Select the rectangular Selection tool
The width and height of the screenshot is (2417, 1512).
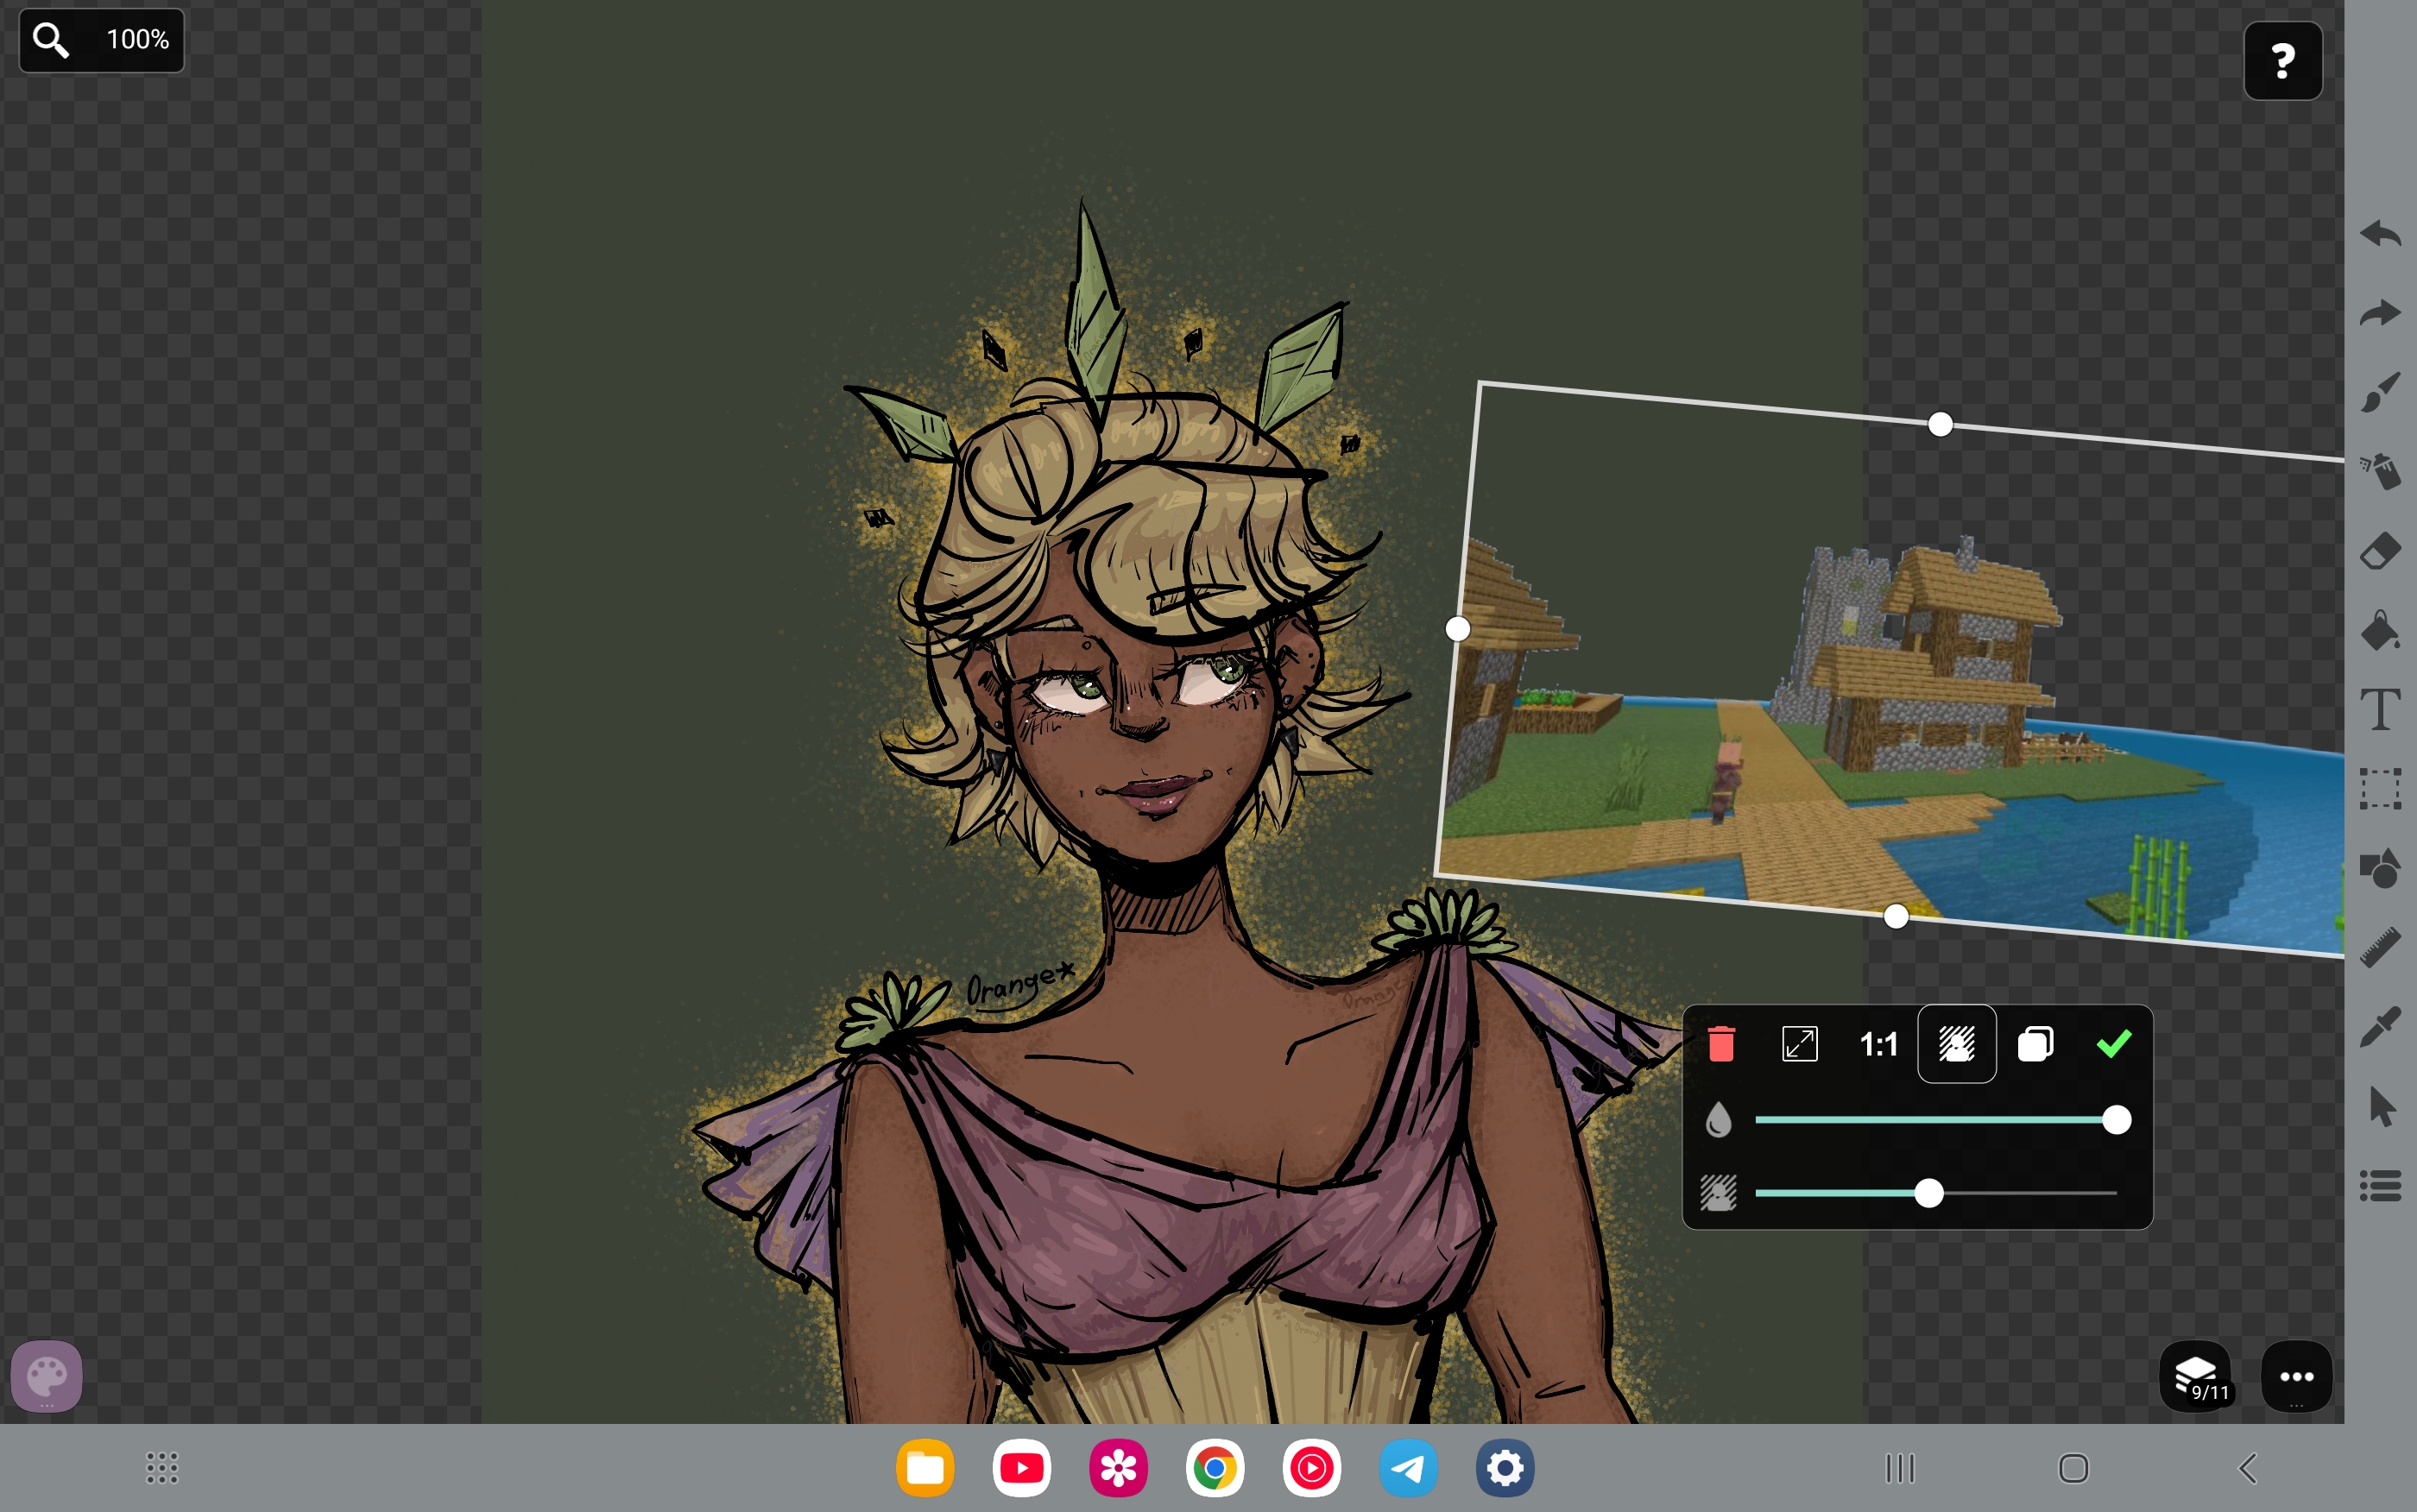pos(2380,789)
